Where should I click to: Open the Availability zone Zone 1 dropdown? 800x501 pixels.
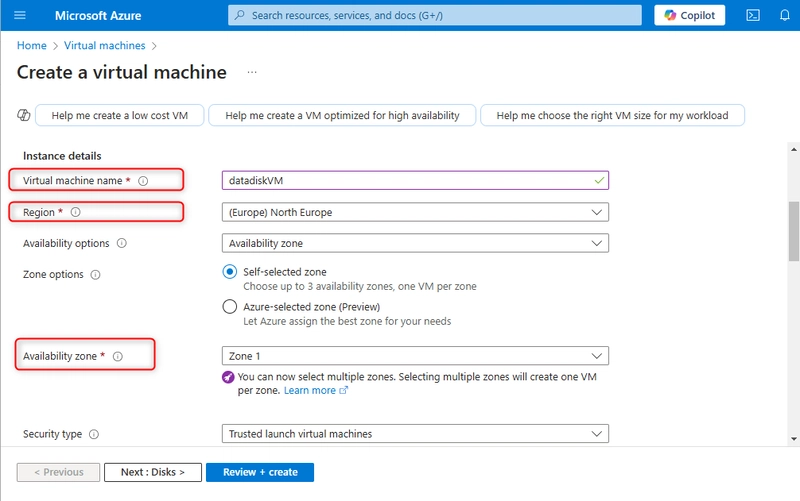point(415,356)
